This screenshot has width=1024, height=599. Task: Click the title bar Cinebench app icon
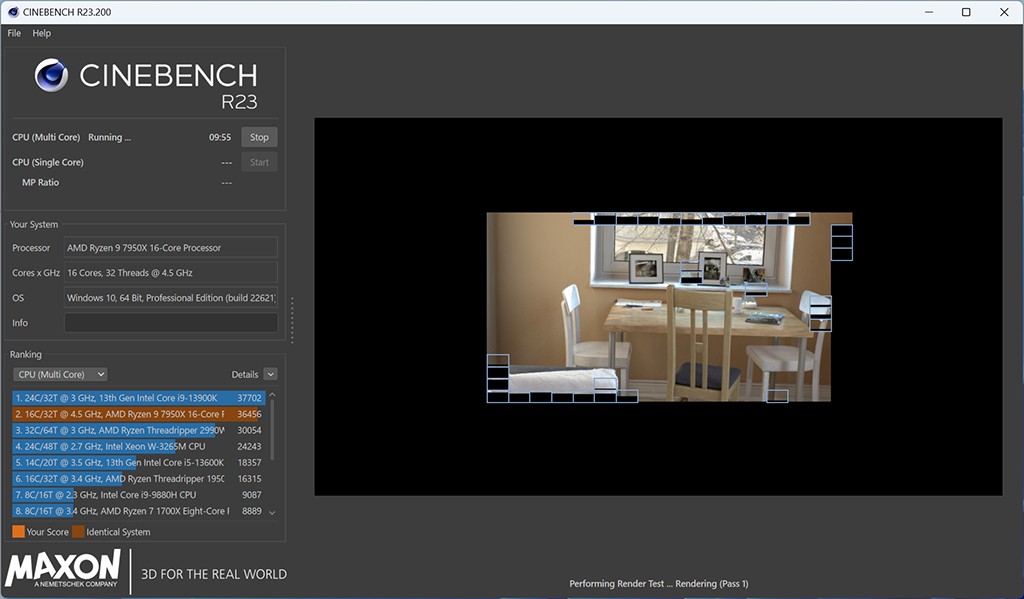(12, 12)
